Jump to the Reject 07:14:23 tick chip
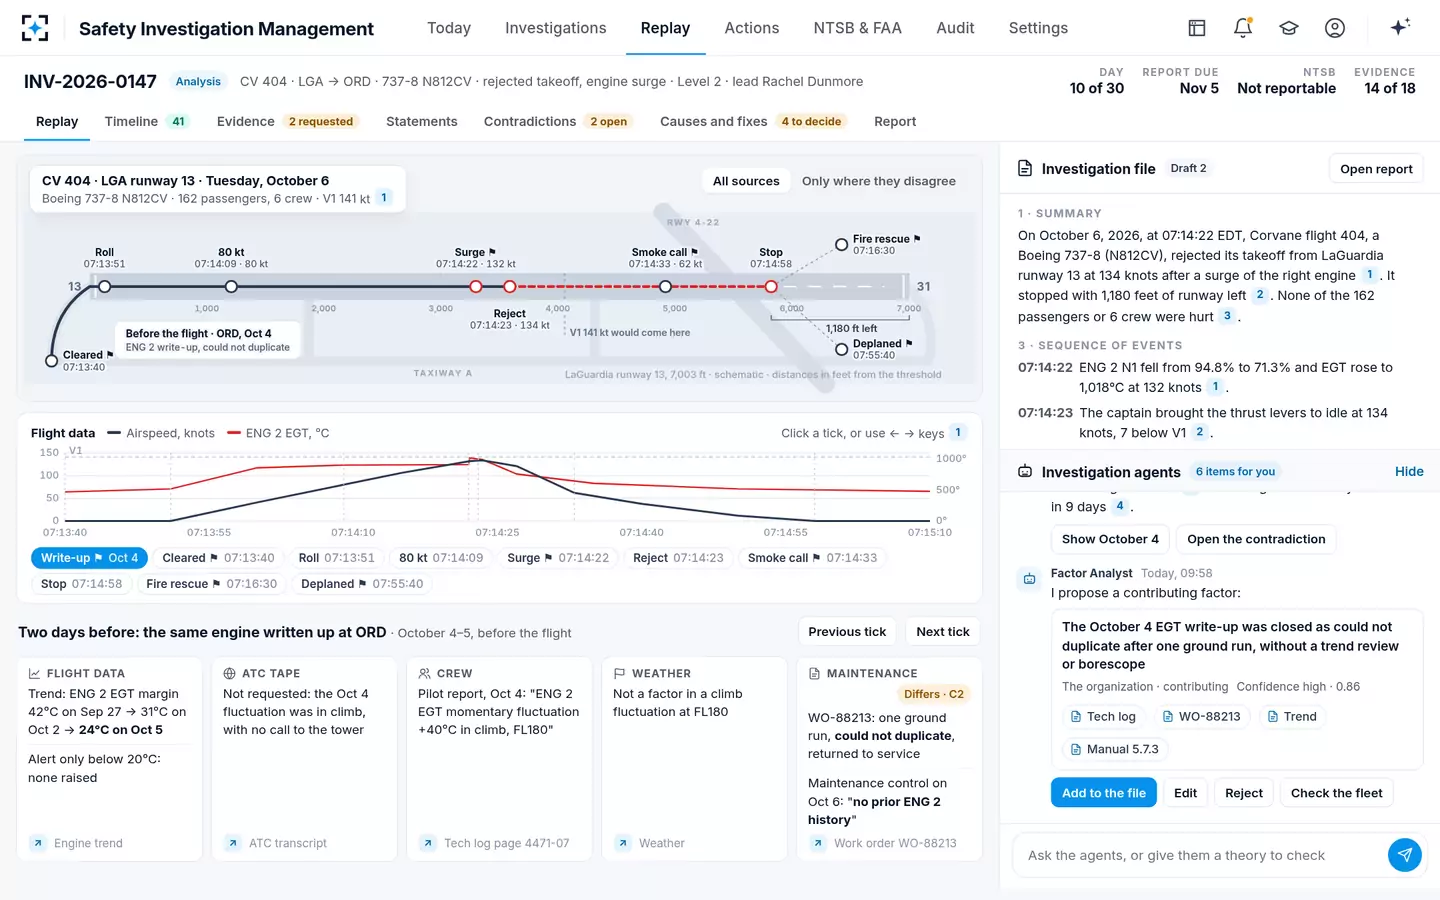This screenshot has height=900, width=1440. point(678,558)
